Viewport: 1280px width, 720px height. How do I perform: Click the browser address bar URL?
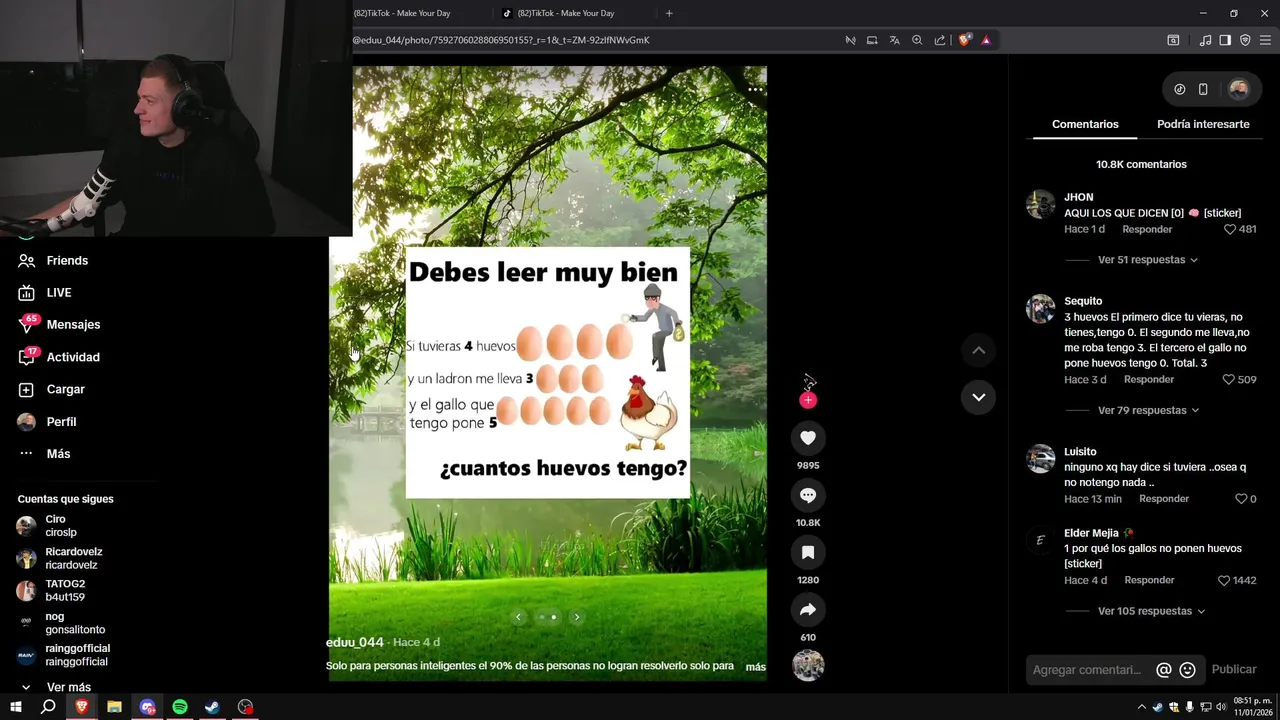click(502, 40)
